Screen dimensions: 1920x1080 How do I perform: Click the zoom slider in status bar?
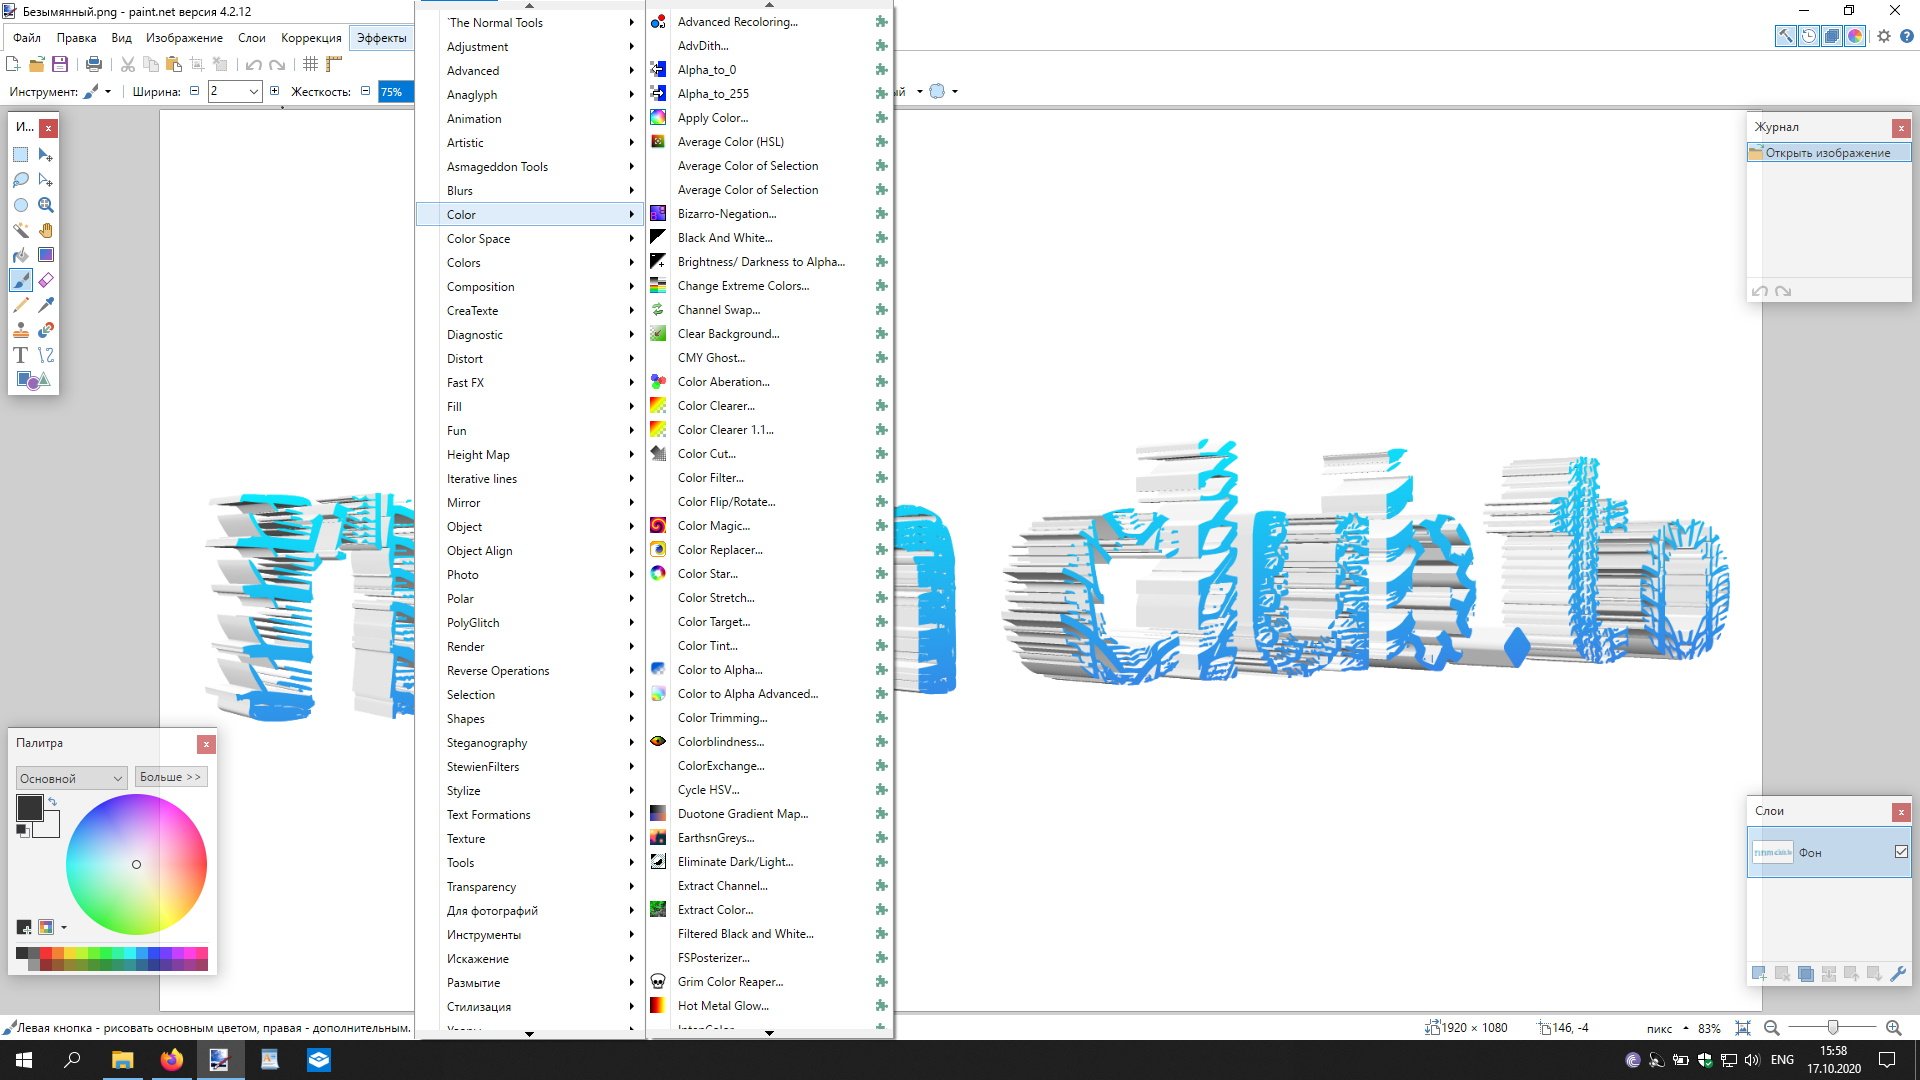coord(1832,1028)
